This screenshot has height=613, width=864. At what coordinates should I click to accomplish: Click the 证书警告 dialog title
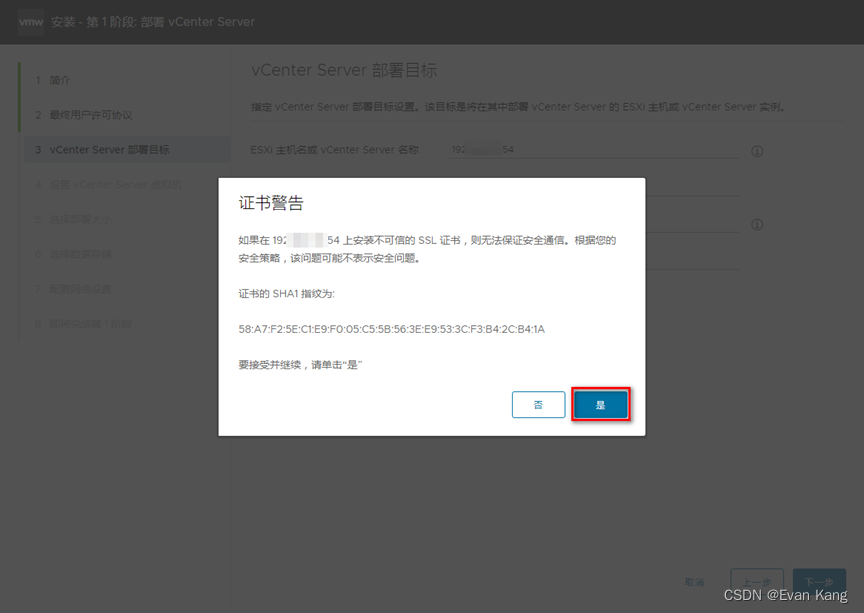point(271,203)
